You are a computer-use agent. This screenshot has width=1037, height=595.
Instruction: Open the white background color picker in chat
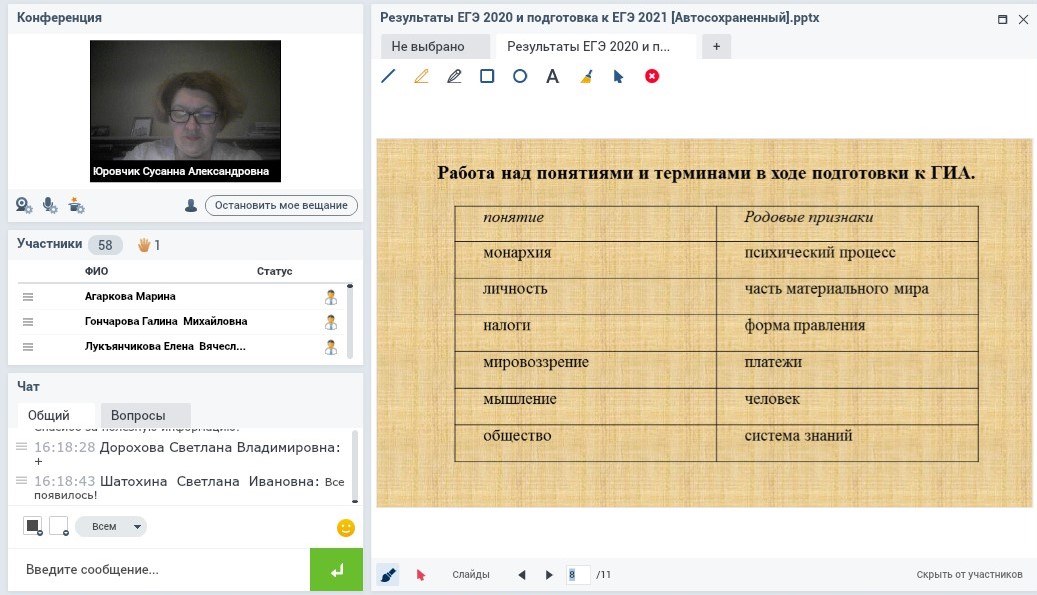(x=59, y=526)
